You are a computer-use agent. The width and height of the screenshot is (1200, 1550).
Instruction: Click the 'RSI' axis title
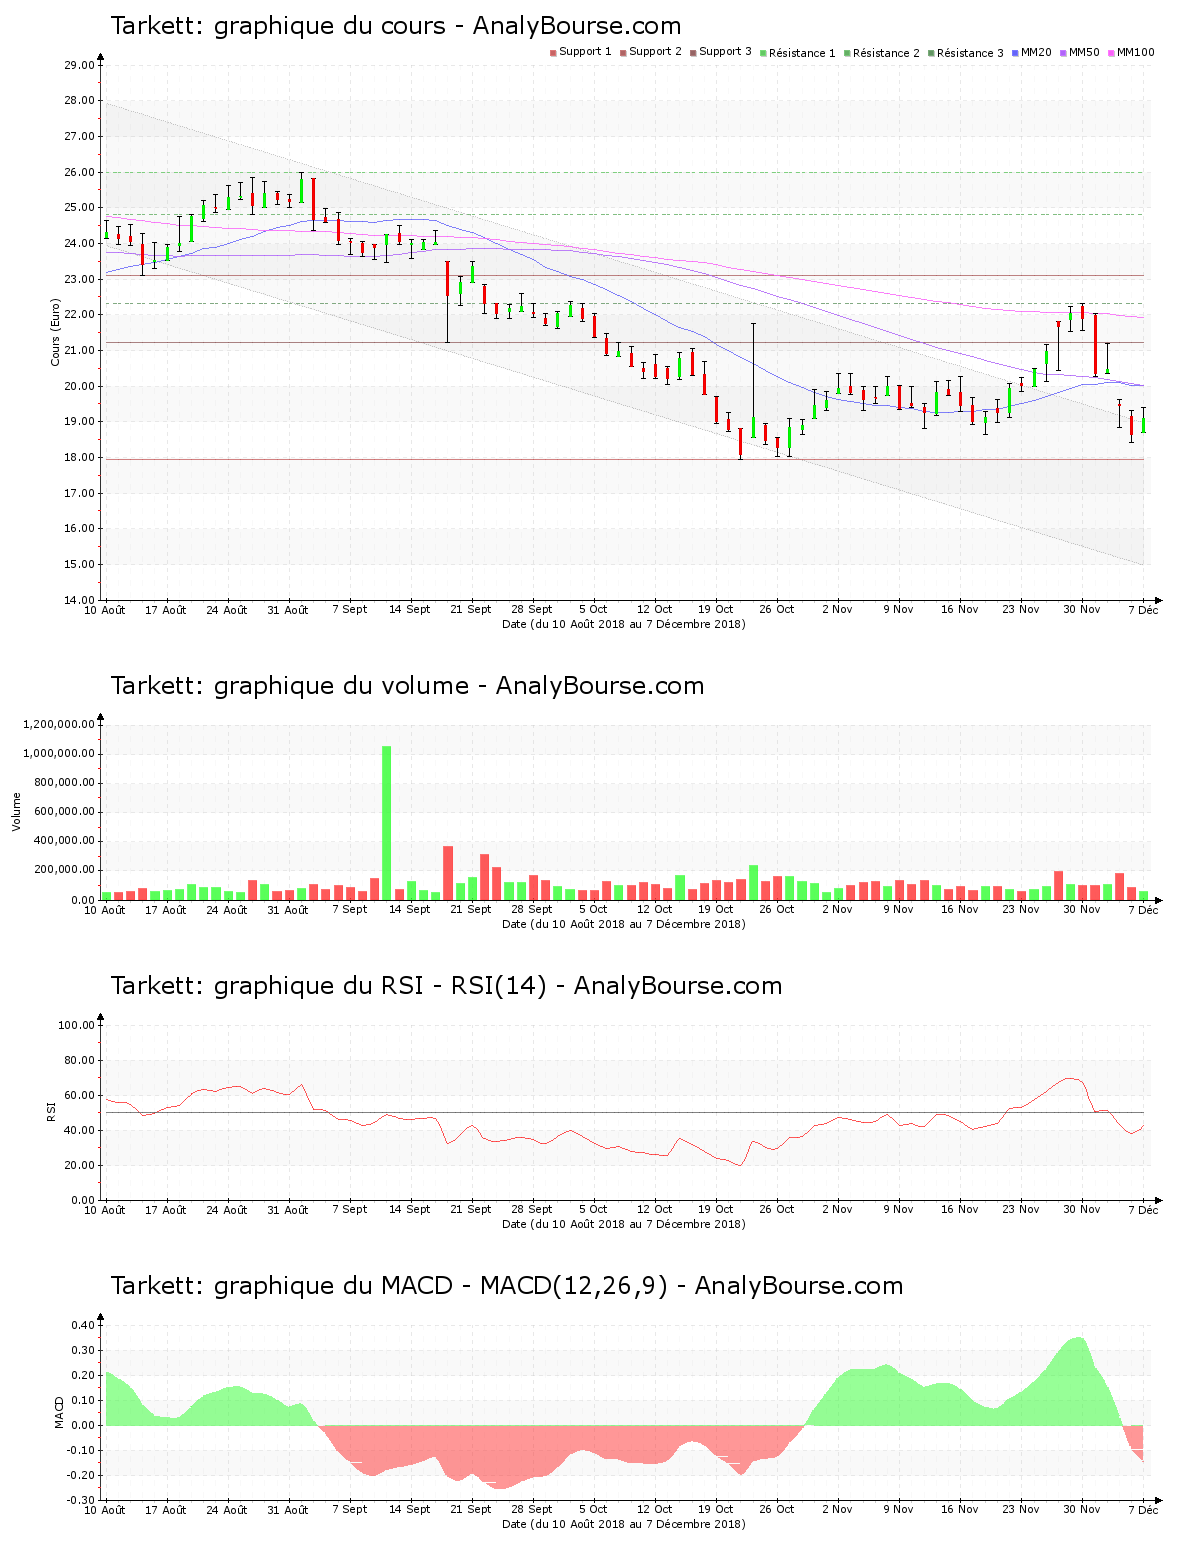(50, 1112)
